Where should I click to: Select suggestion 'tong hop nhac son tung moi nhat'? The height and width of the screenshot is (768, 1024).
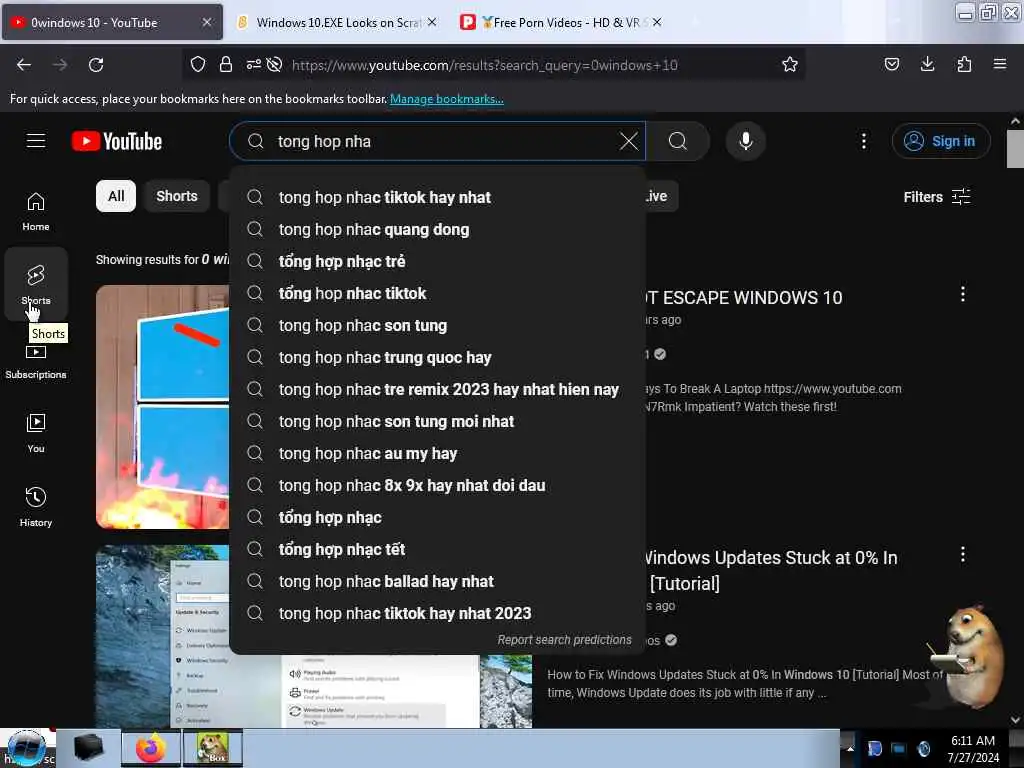pos(438,421)
